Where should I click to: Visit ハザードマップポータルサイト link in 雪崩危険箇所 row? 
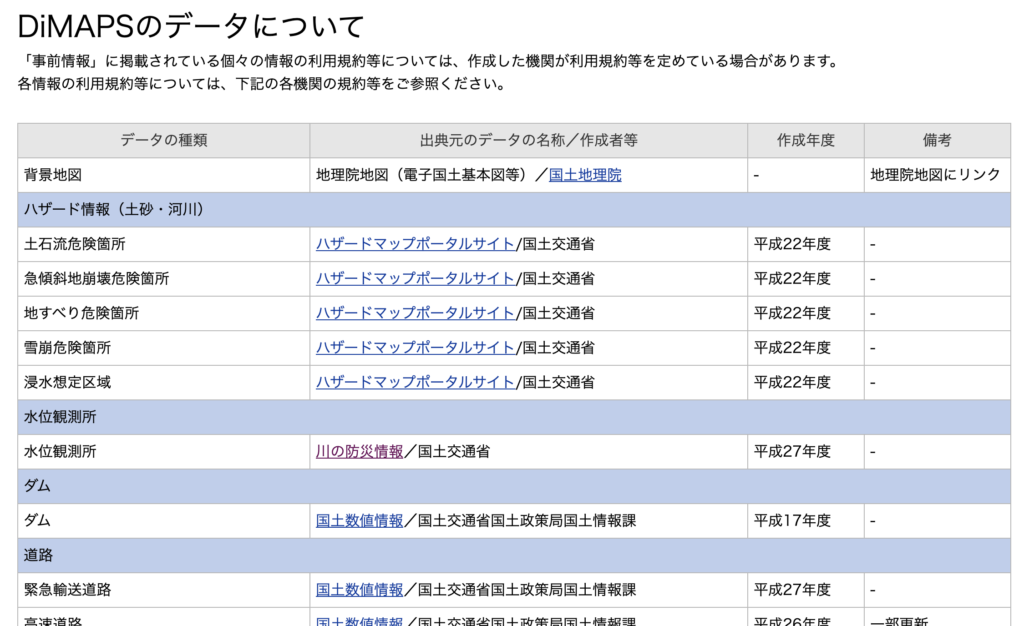pyautogui.click(x=415, y=348)
